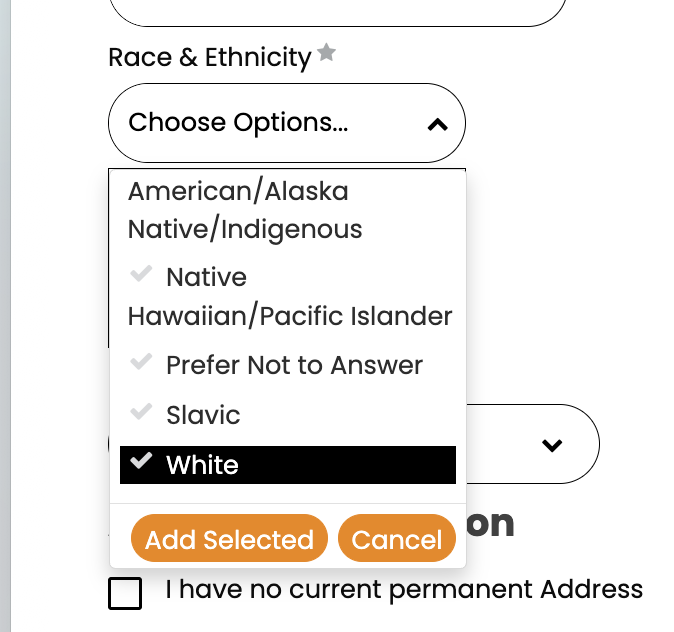Viewport: 674px width, 632px height.
Task: Select American/Alaska Native/Indigenous option
Action: tap(245, 210)
